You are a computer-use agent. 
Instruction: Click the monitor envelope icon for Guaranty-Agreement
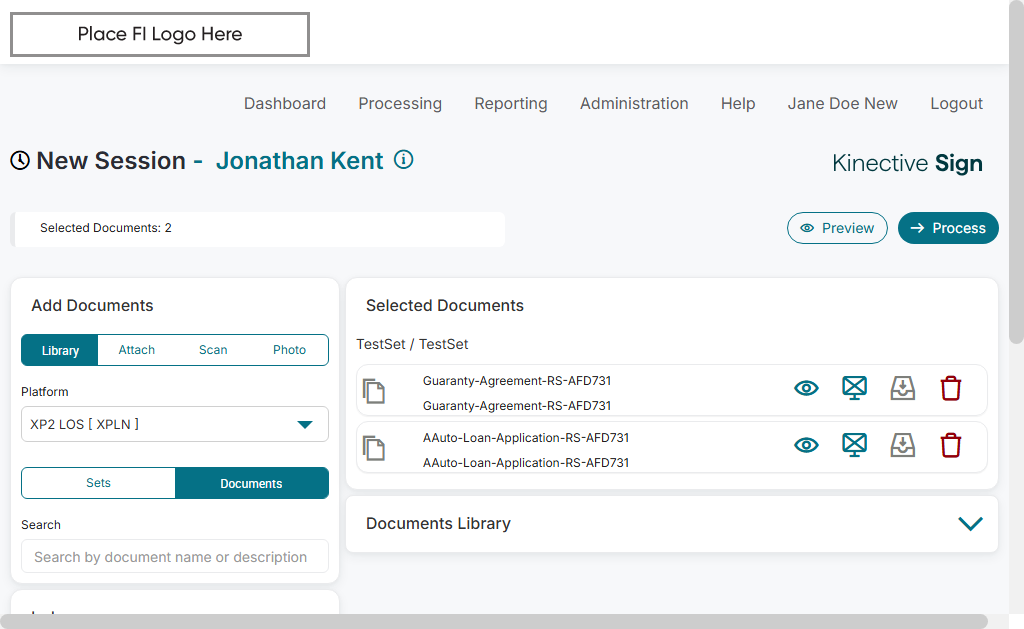click(854, 388)
